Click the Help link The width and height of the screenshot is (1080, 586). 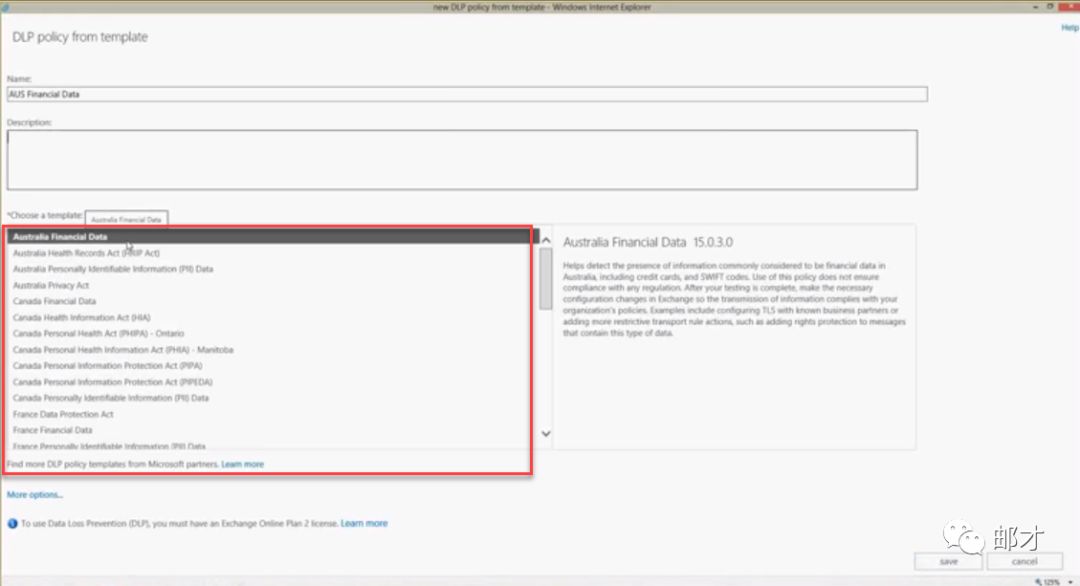point(1069,28)
